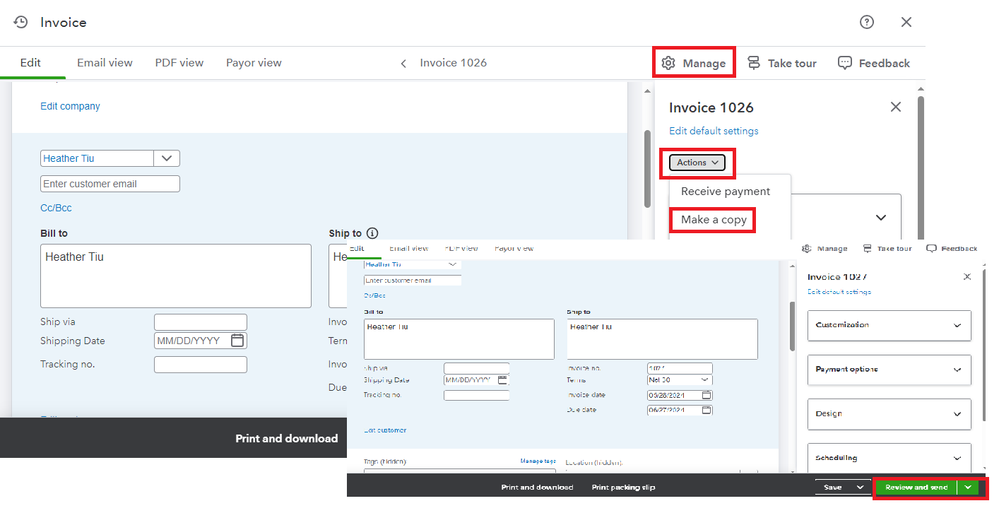Start Take tour in Invoice 1026 window
The image size is (999, 506).
(782, 63)
